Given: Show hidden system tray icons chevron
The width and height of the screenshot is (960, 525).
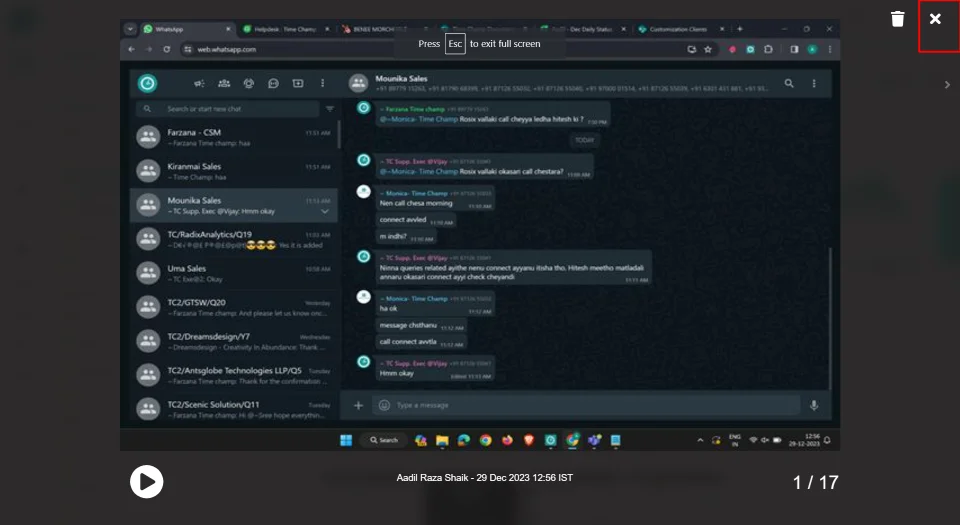Looking at the screenshot, I should click(700, 441).
